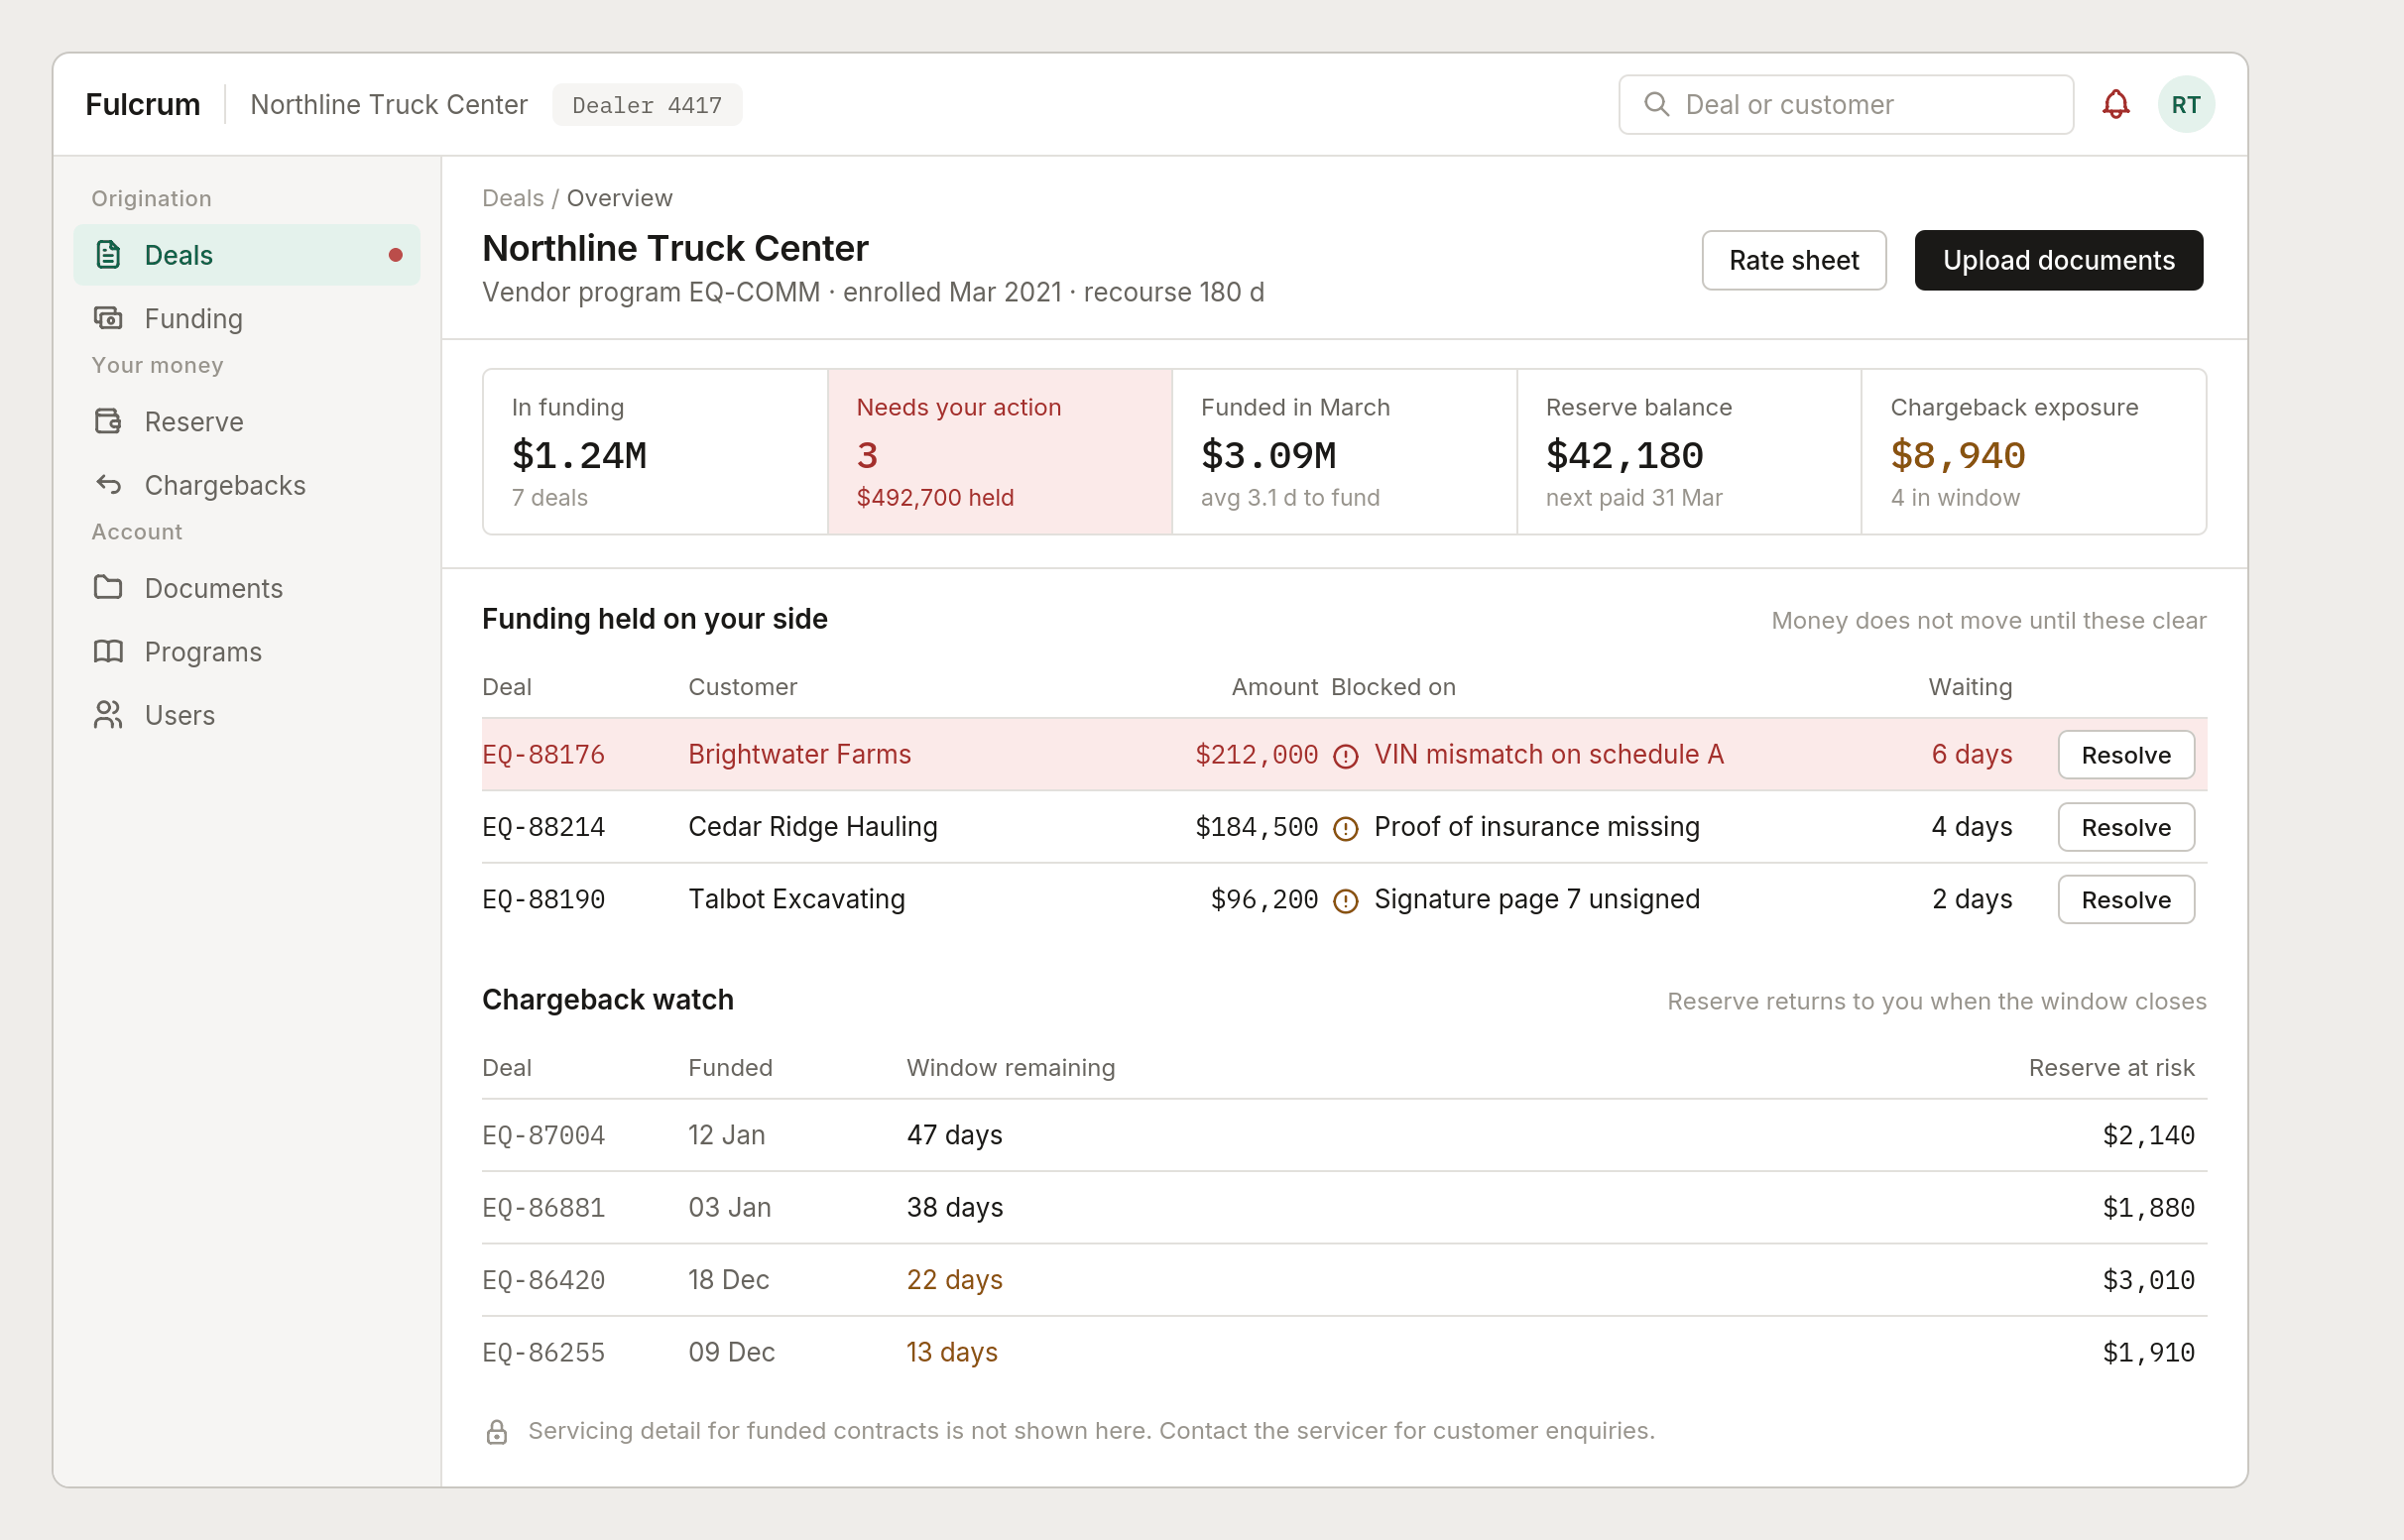Resolve the Cedar Ridge Hauling deal

[2126, 827]
